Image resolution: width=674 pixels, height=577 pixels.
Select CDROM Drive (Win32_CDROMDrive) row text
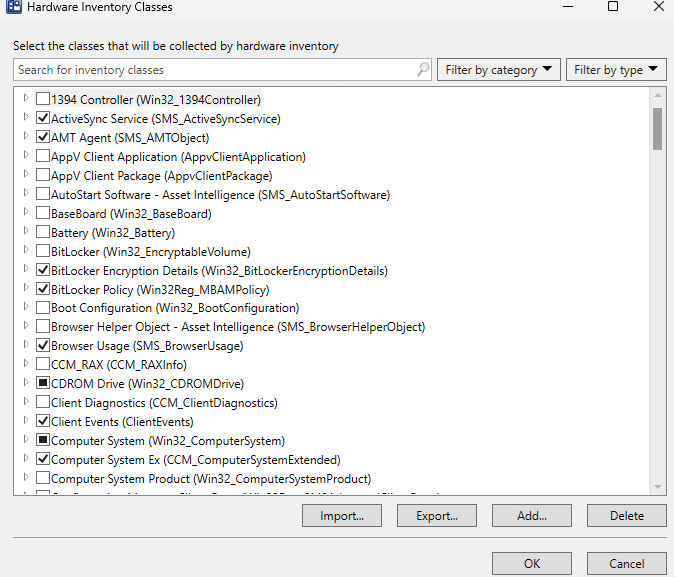(147, 384)
